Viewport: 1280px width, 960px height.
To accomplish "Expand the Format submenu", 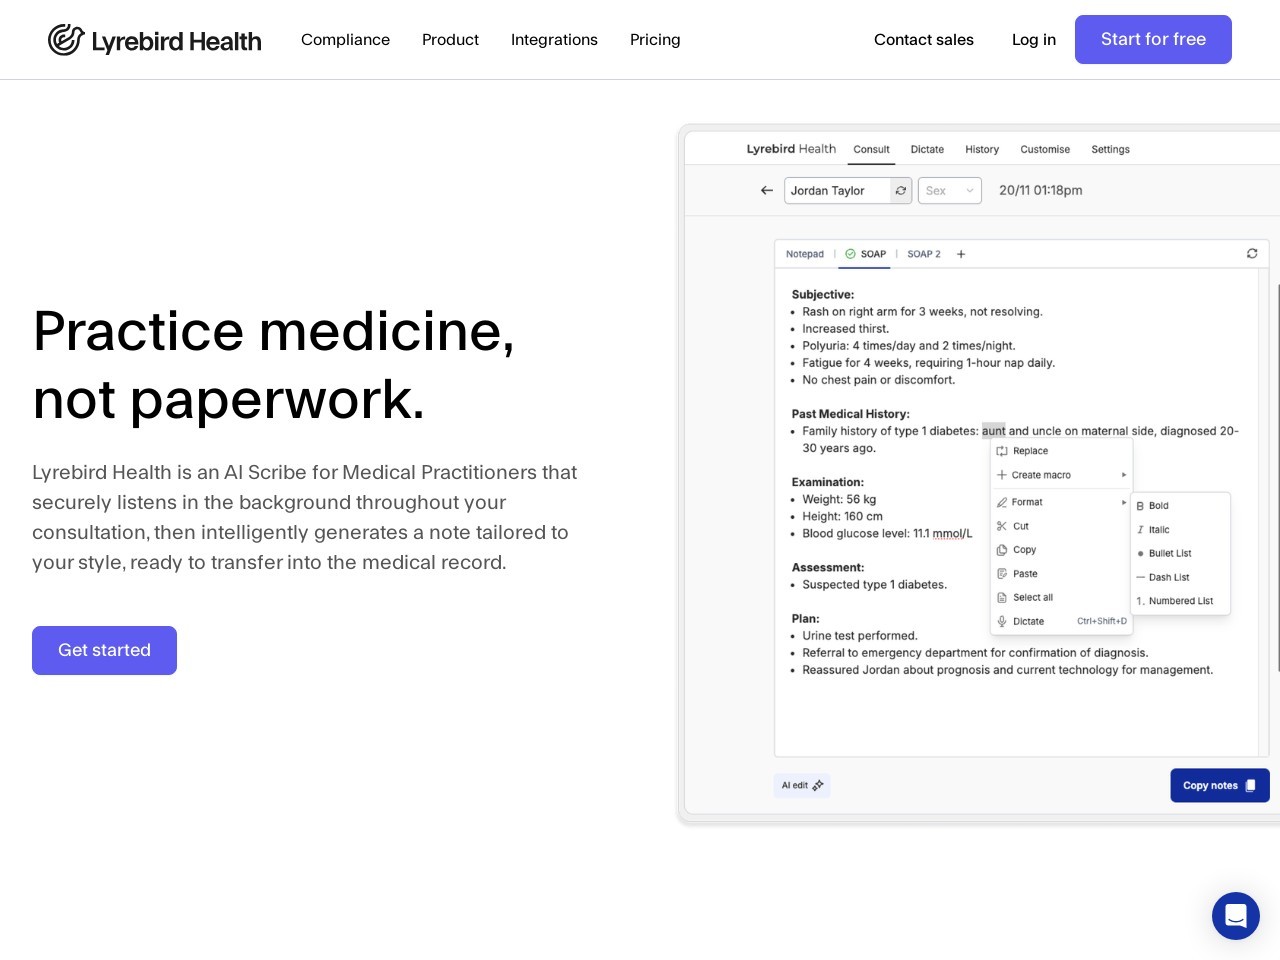I will pyautogui.click(x=1061, y=502).
